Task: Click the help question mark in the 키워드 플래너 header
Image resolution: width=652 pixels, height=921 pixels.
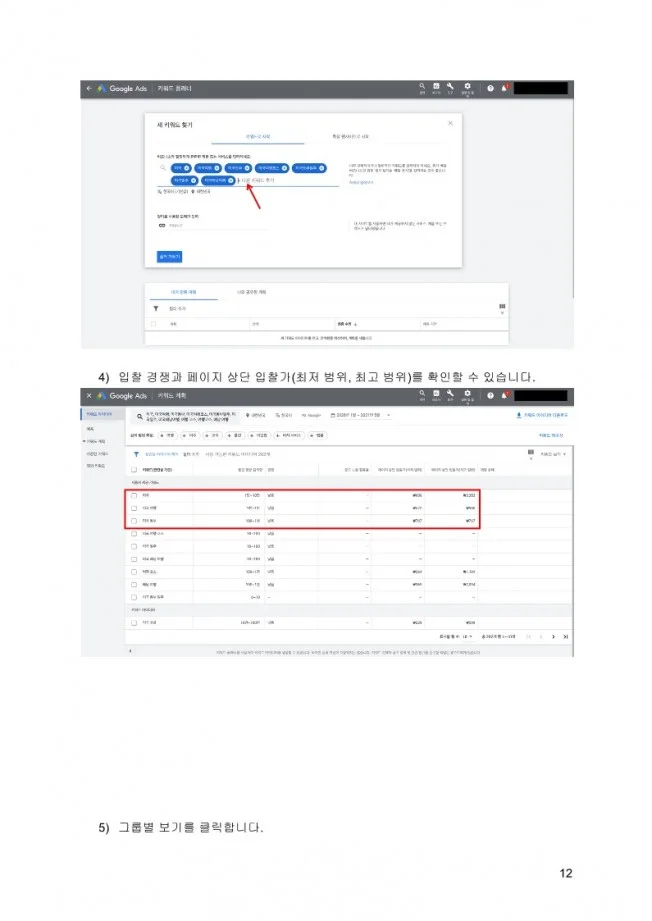Action: [490, 89]
